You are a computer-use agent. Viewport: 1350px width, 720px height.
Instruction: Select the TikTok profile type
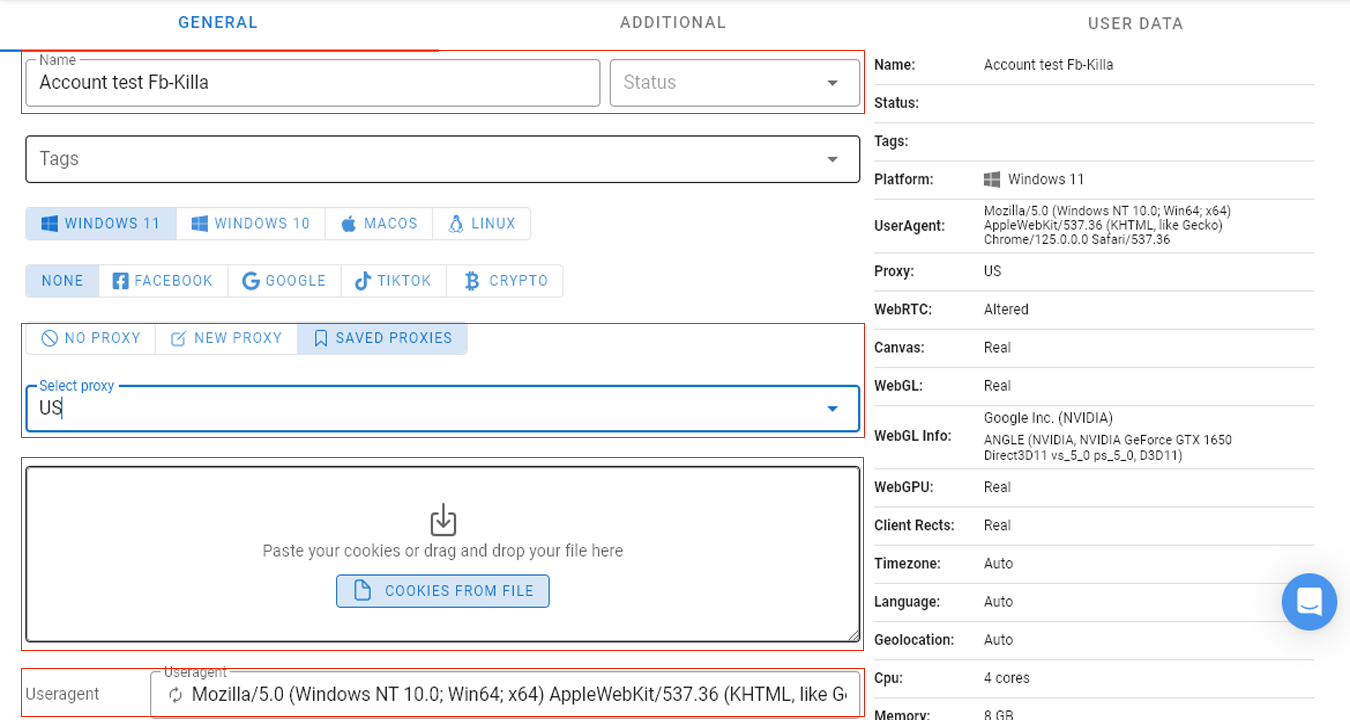(x=393, y=281)
